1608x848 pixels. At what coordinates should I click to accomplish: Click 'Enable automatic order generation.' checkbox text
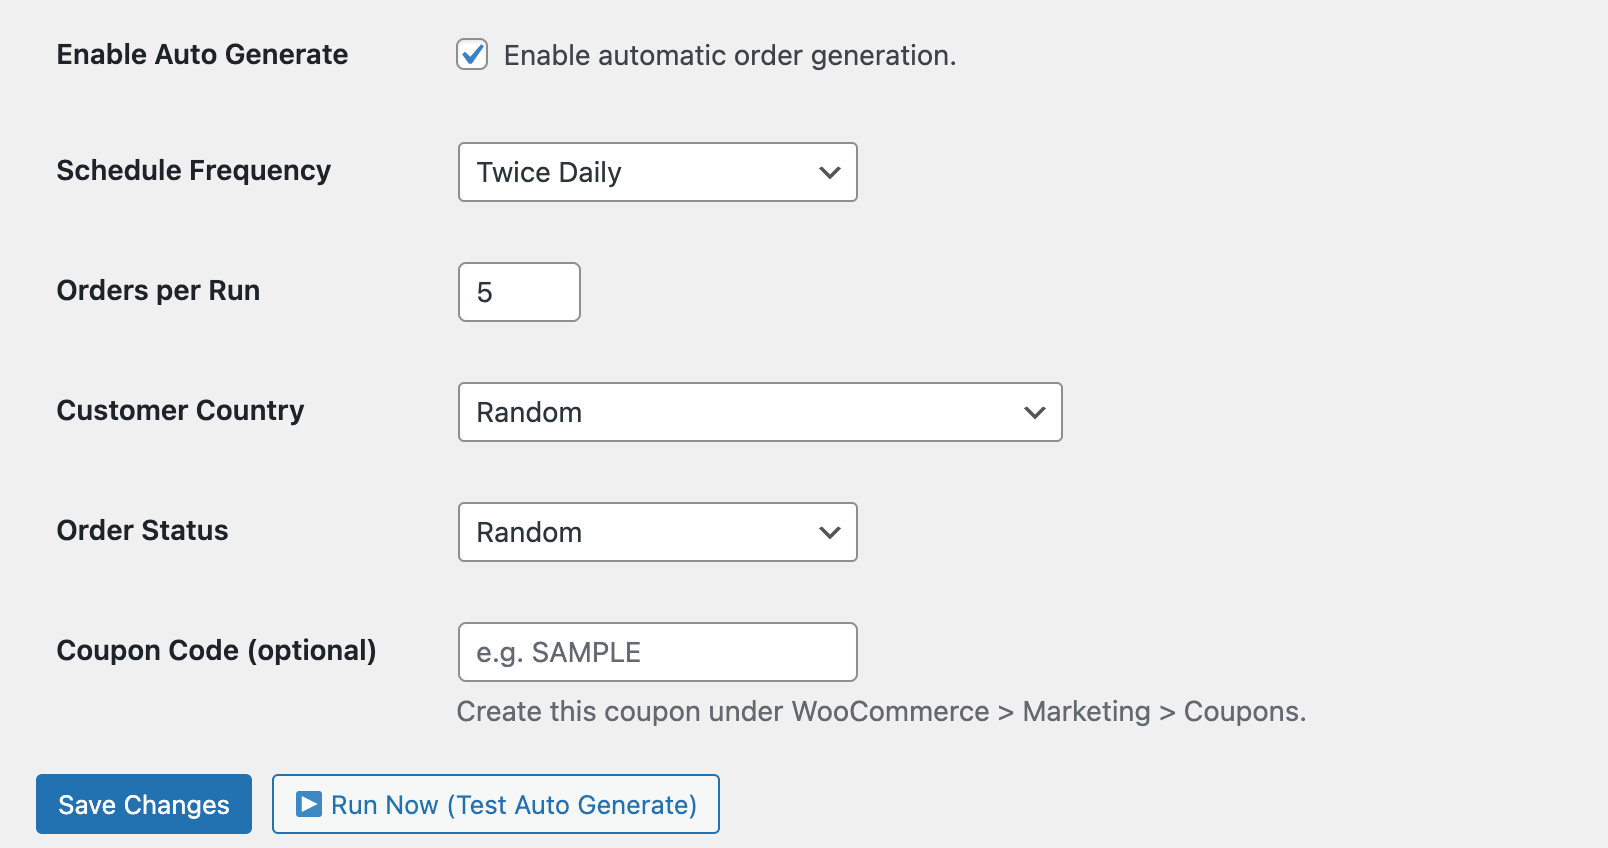point(729,56)
